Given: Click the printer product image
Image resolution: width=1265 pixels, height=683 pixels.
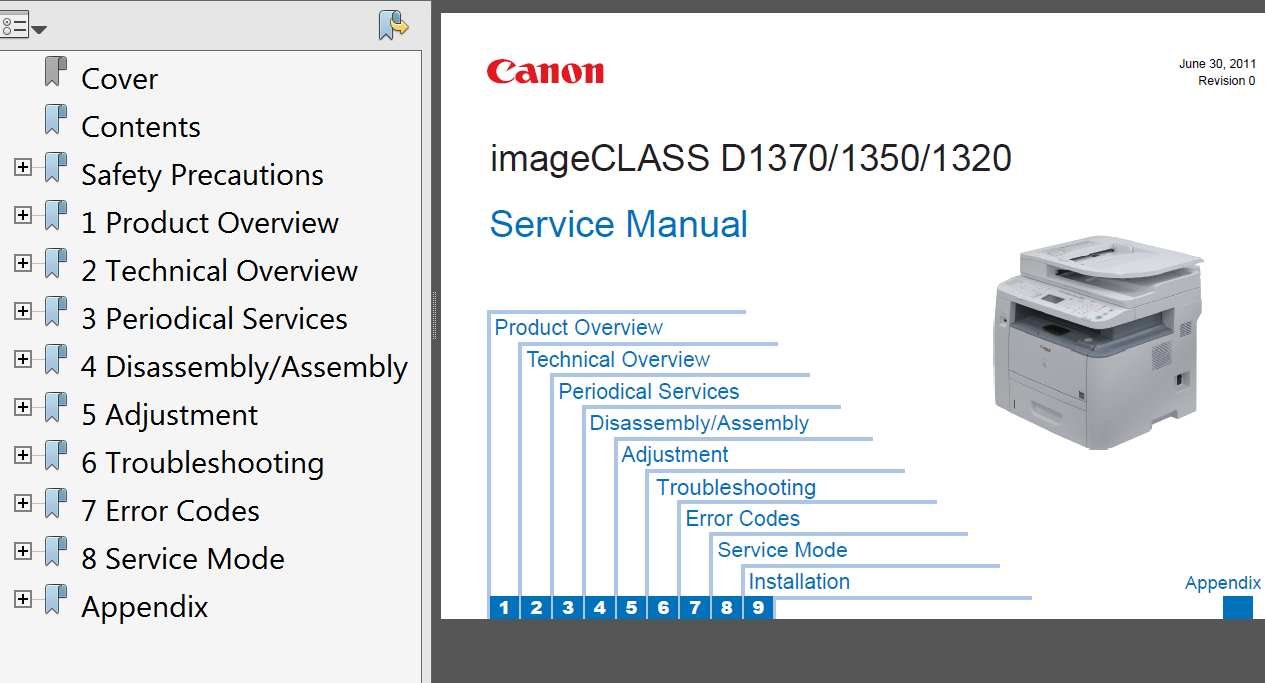Looking at the screenshot, I should pyautogui.click(x=1098, y=342).
